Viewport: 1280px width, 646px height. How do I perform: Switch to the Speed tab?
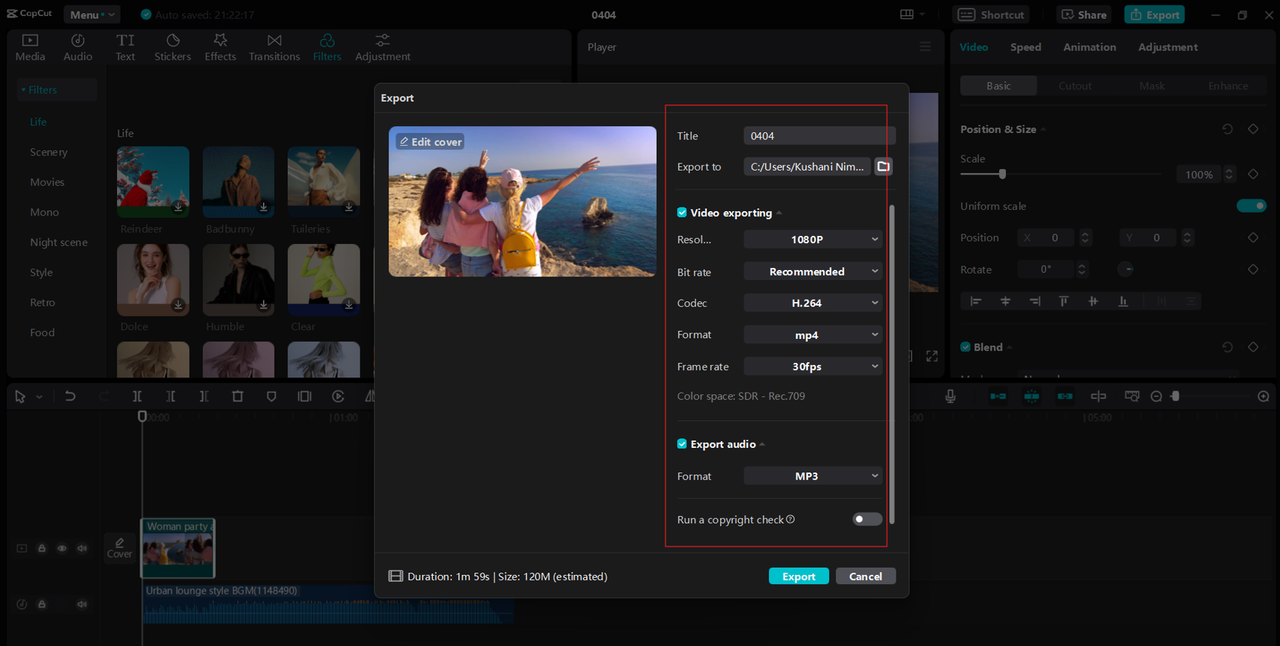point(1025,47)
